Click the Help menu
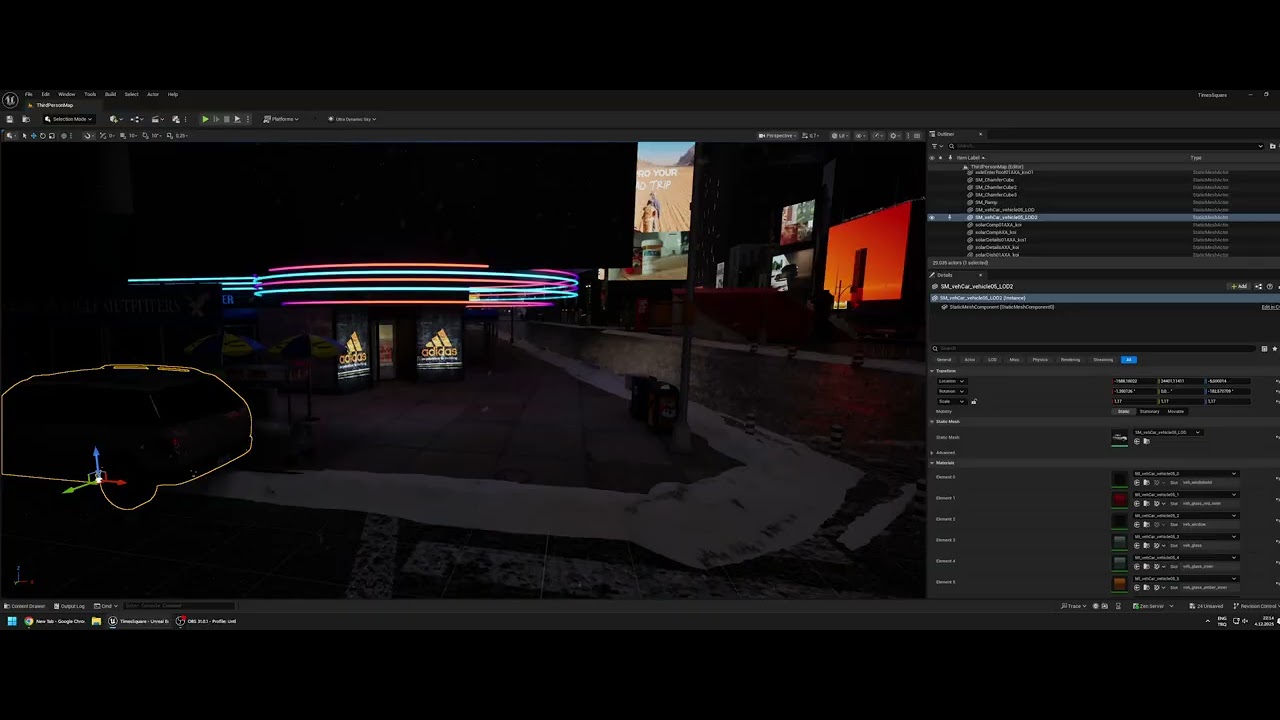Viewport: 1280px width, 720px height. (x=172, y=94)
